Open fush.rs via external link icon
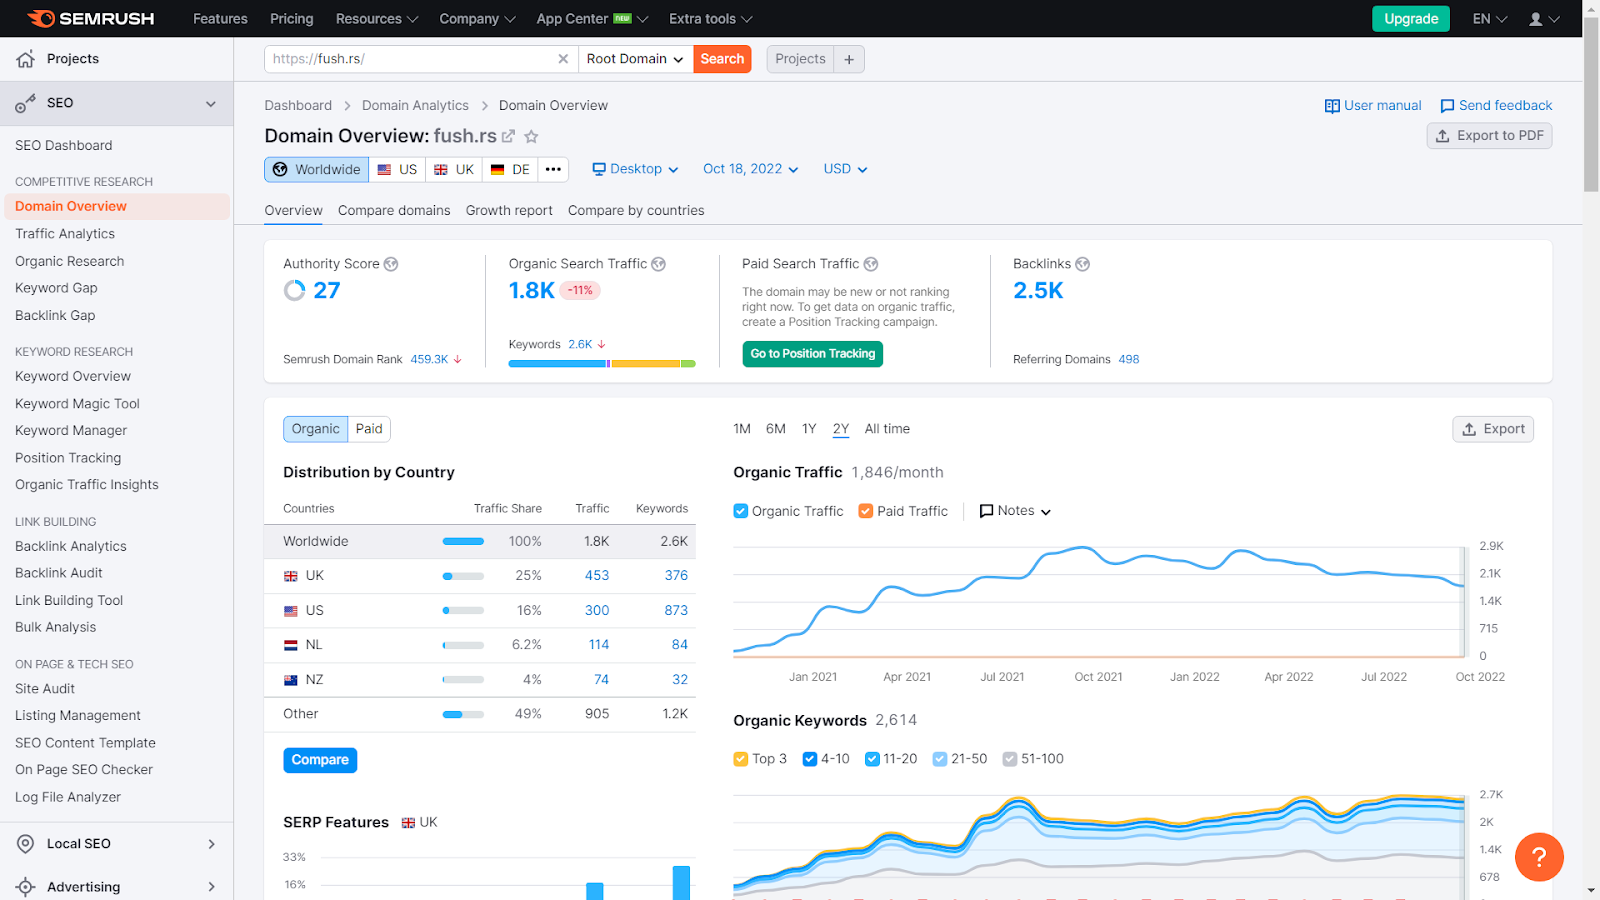The image size is (1600, 900). click(x=508, y=137)
